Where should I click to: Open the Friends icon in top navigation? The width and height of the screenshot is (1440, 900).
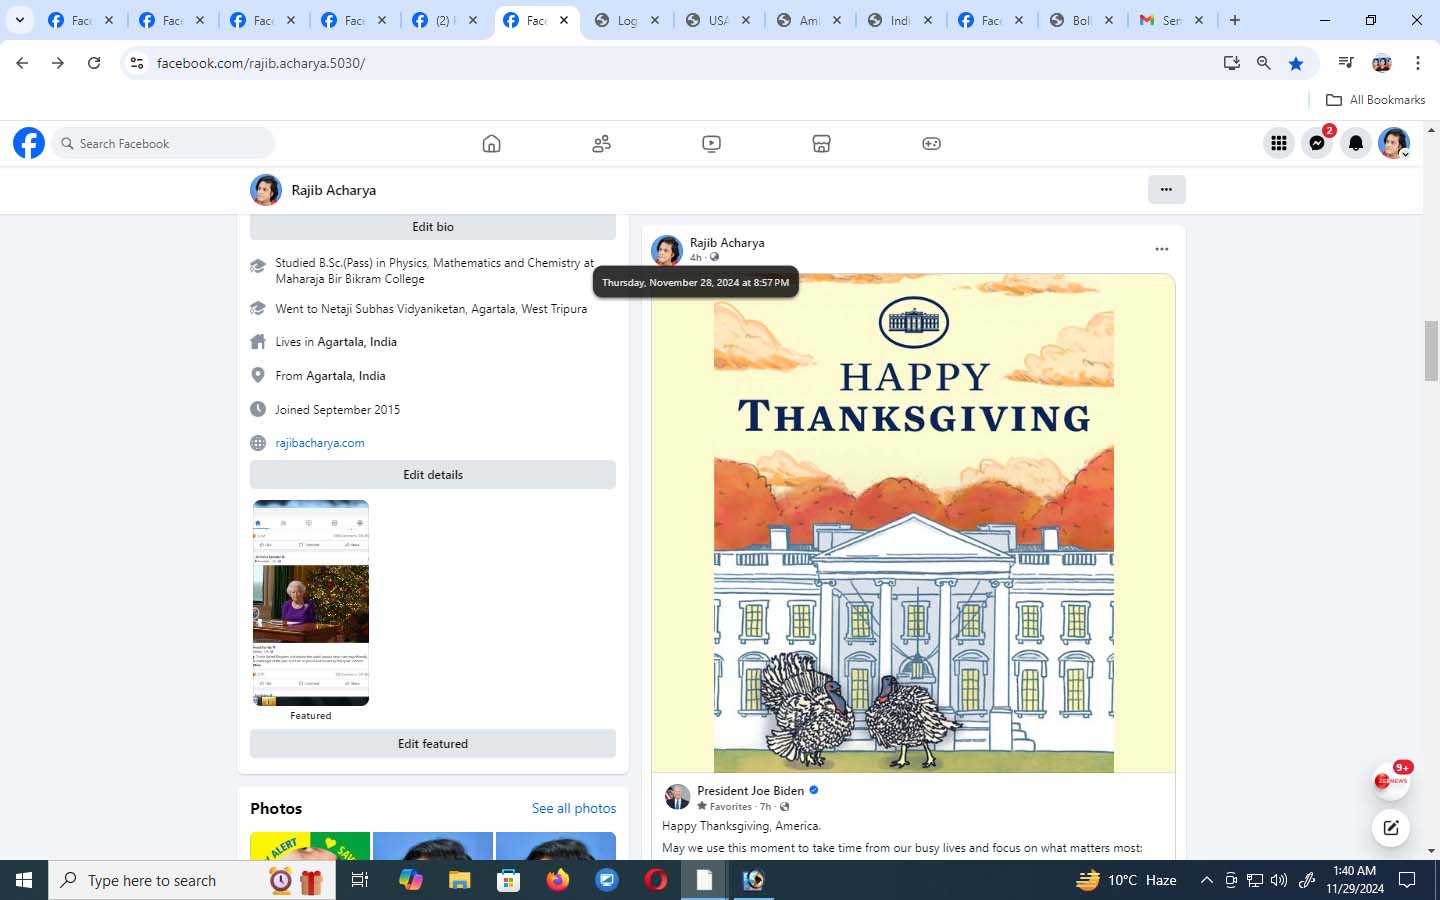pyautogui.click(x=601, y=144)
